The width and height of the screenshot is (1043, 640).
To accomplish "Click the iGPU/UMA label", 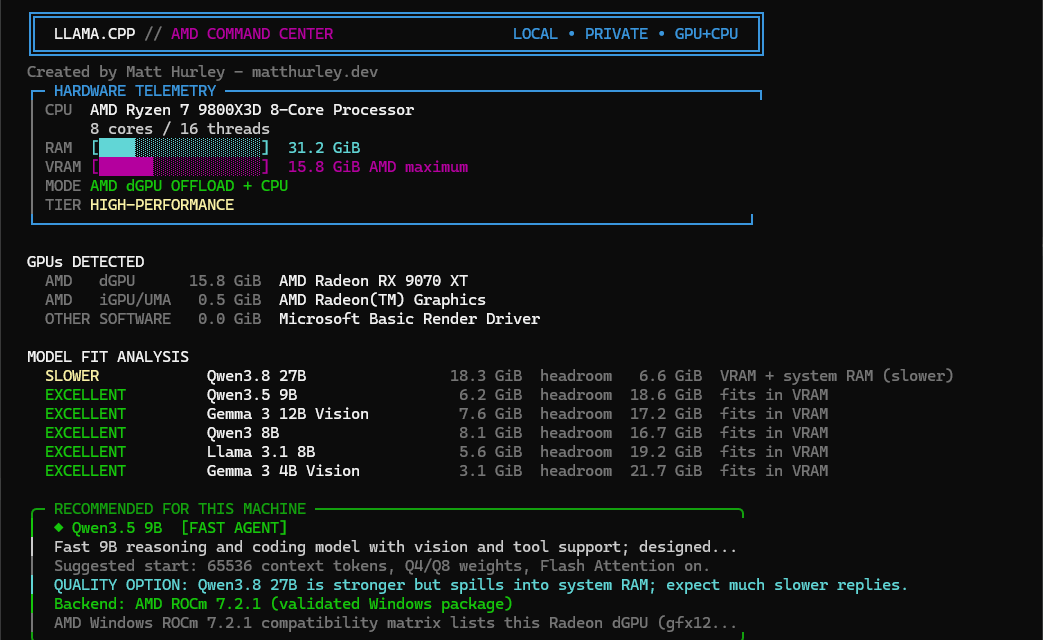I will (135, 300).
